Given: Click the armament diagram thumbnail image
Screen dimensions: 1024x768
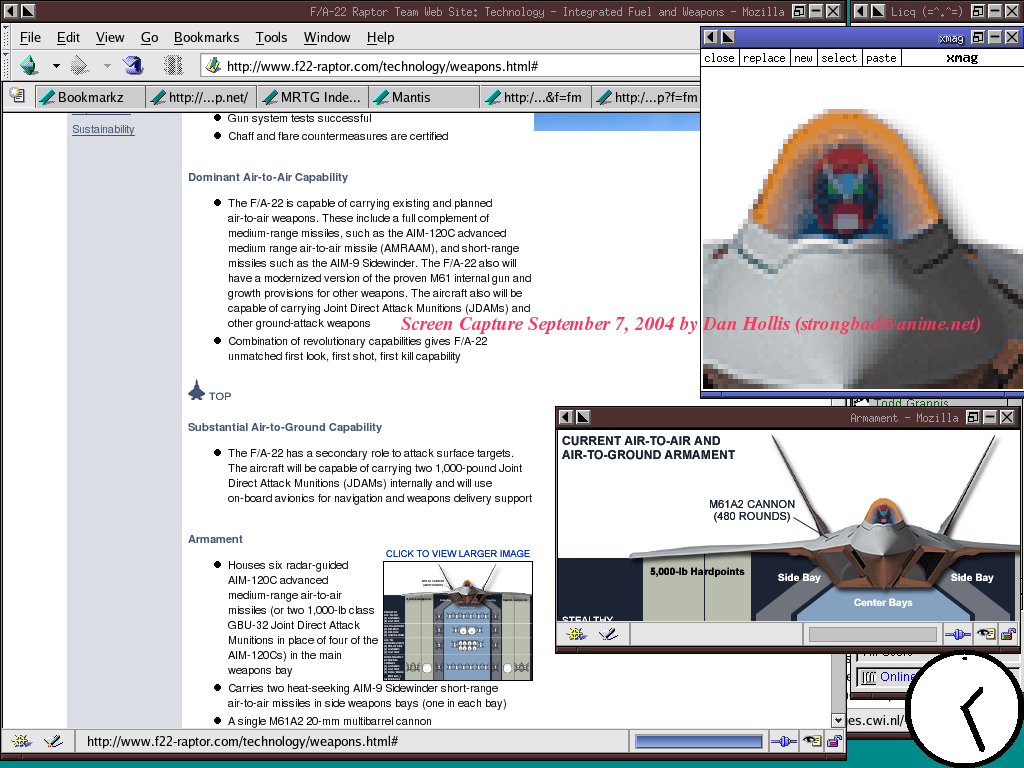Looking at the screenshot, I should coord(457,620).
